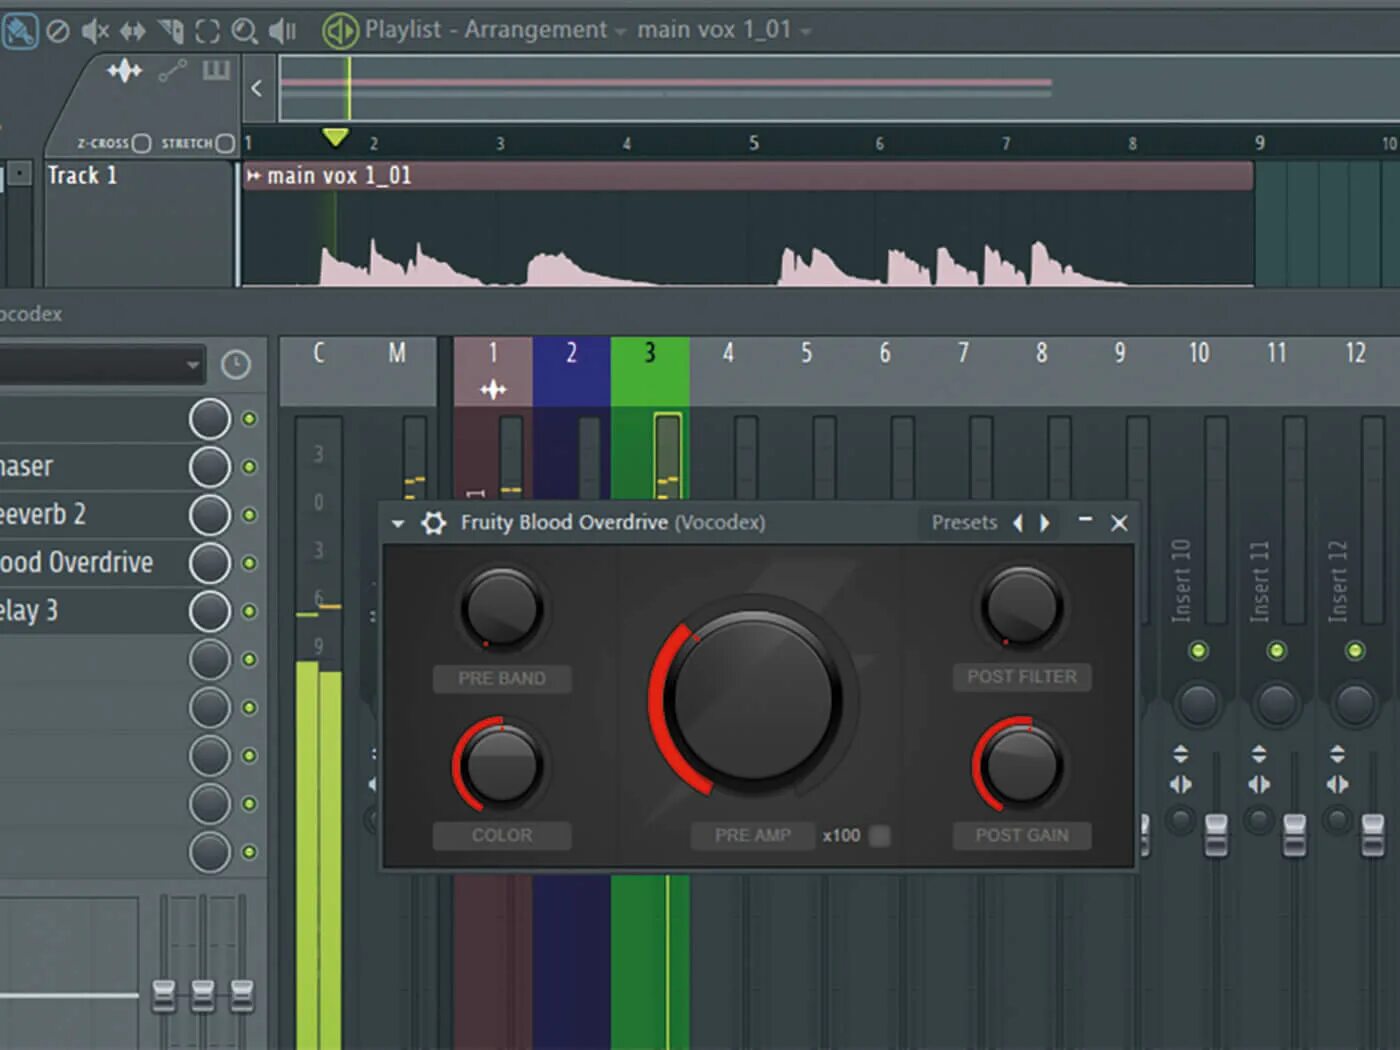This screenshot has height=1050, width=1400.
Task: Open main vox 1_01 clip menu
Action: pos(254,176)
